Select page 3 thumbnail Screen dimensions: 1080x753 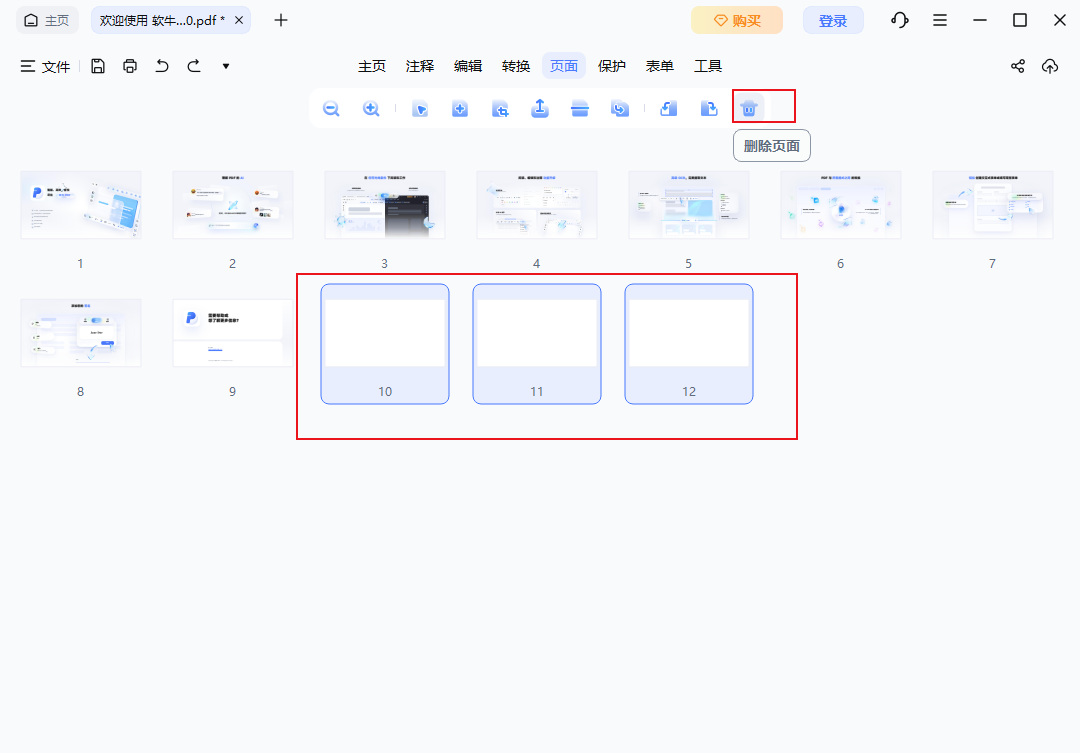click(384, 205)
